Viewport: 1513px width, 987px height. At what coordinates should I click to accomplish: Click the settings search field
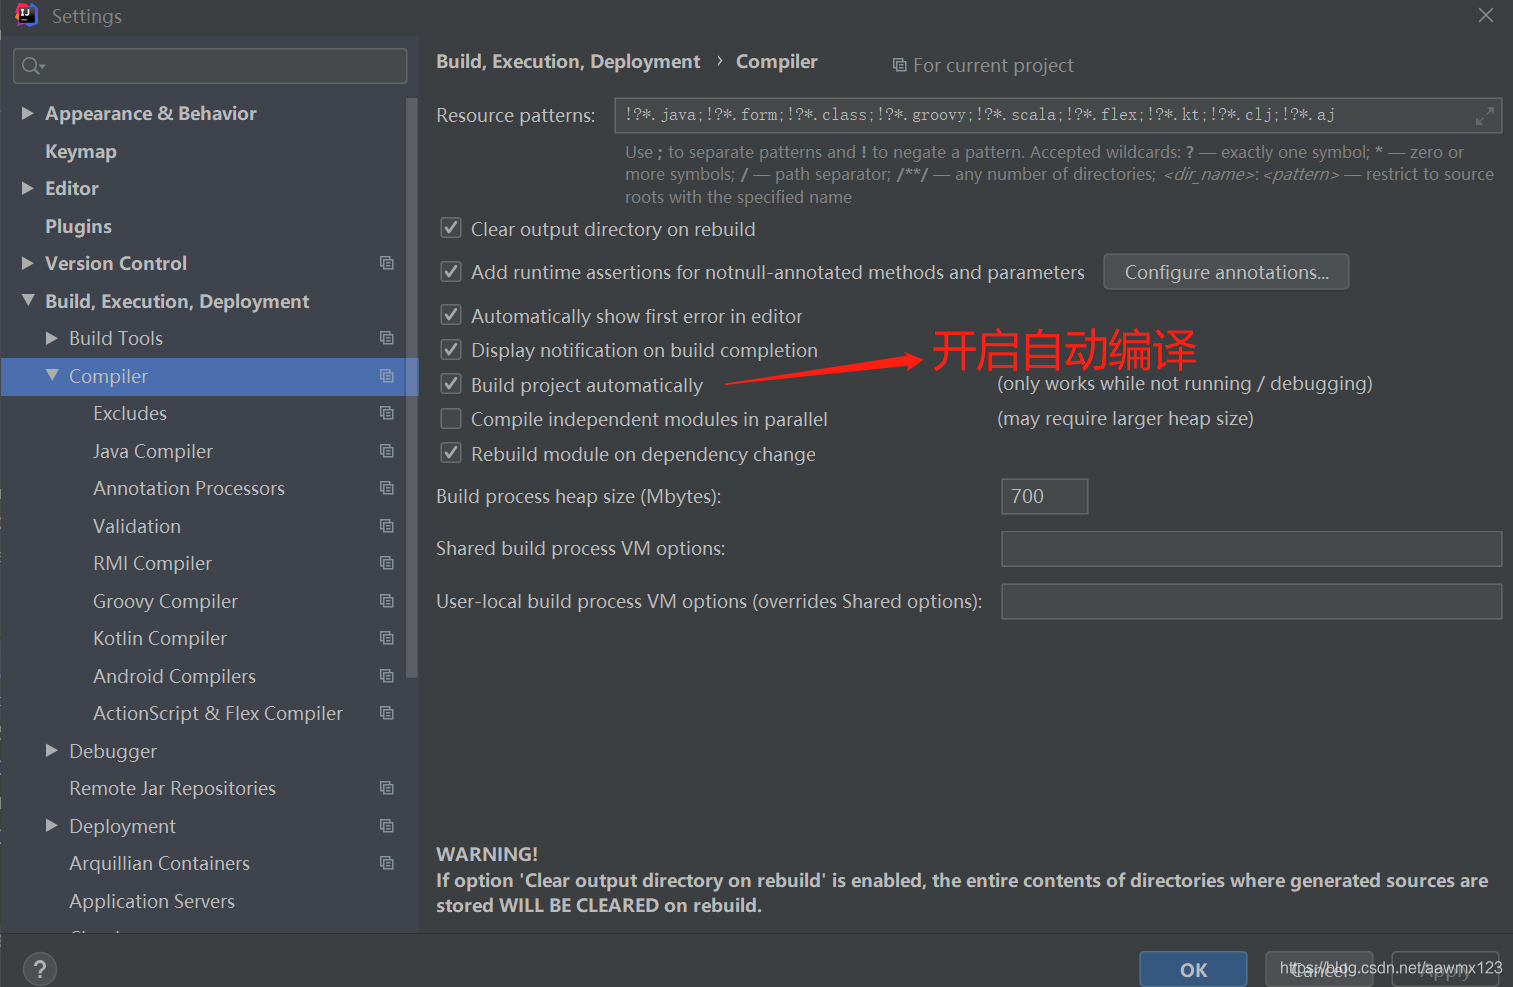pos(210,66)
